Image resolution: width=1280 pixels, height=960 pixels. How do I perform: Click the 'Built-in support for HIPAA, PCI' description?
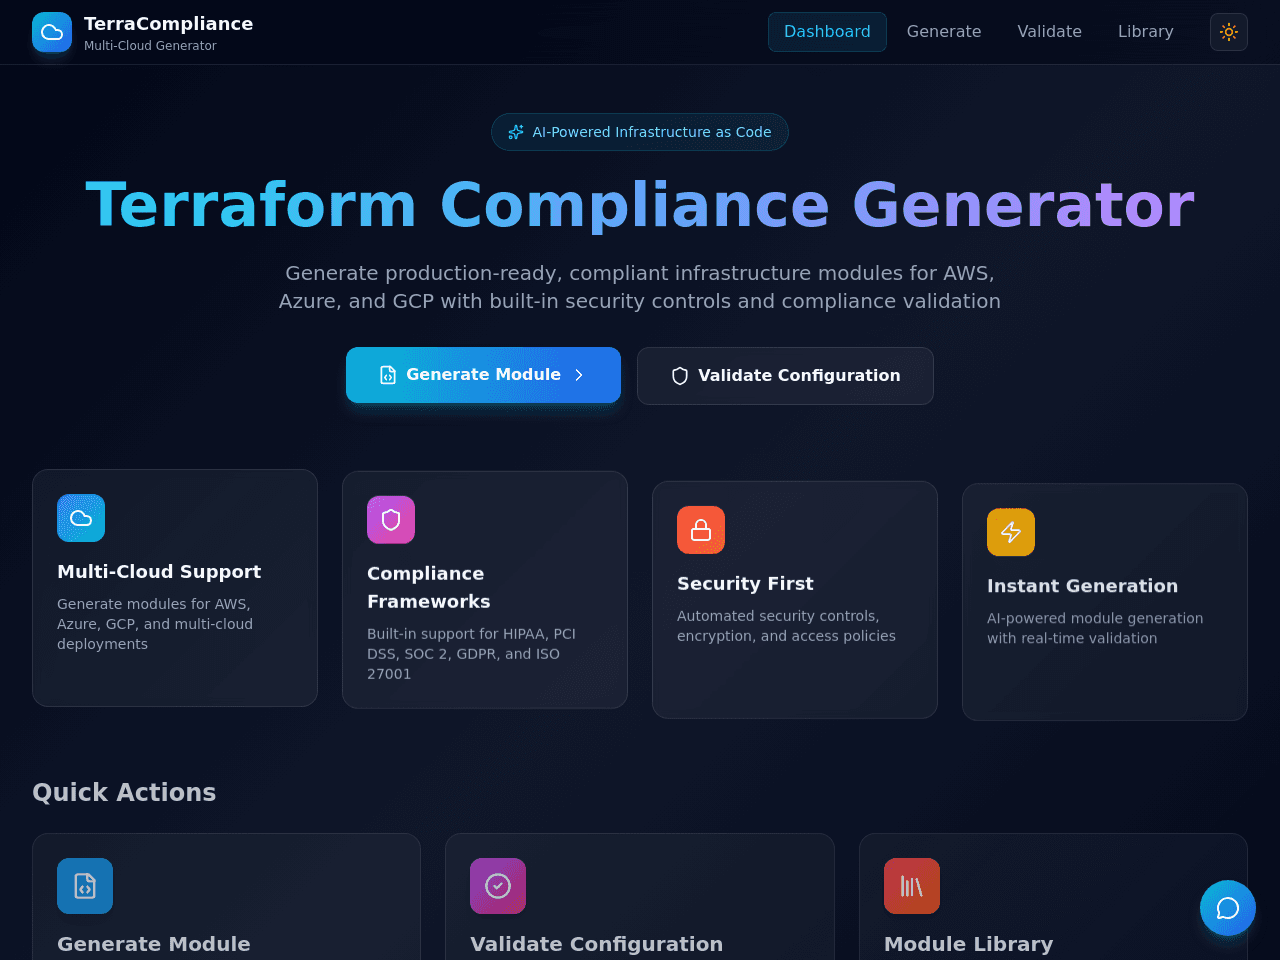tap(471, 654)
